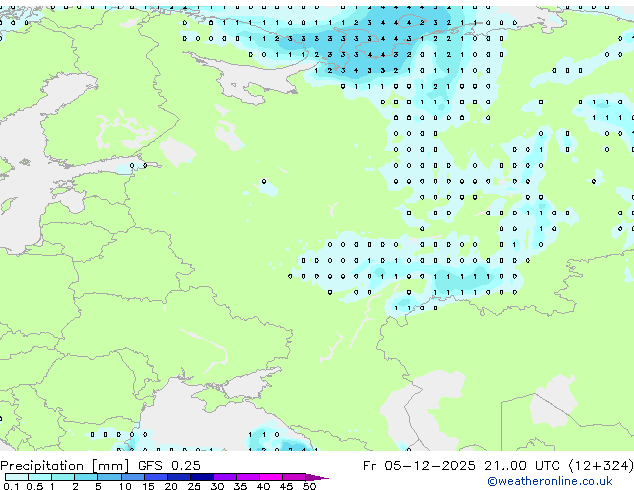Image resolution: width=634 pixels, height=490 pixels.
Task: Select the 0.5–1 mm legend color swatch
Action: [40, 477]
